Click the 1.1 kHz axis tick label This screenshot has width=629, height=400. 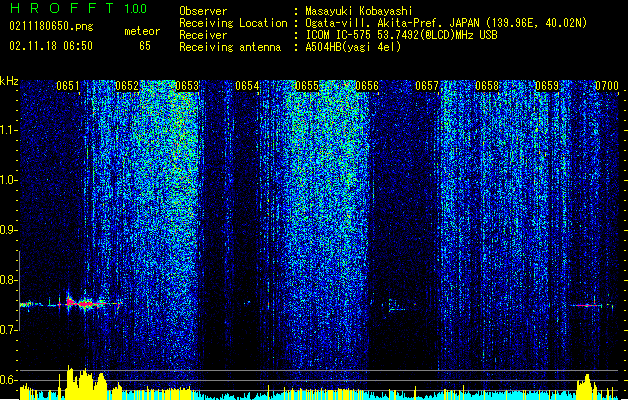9,131
